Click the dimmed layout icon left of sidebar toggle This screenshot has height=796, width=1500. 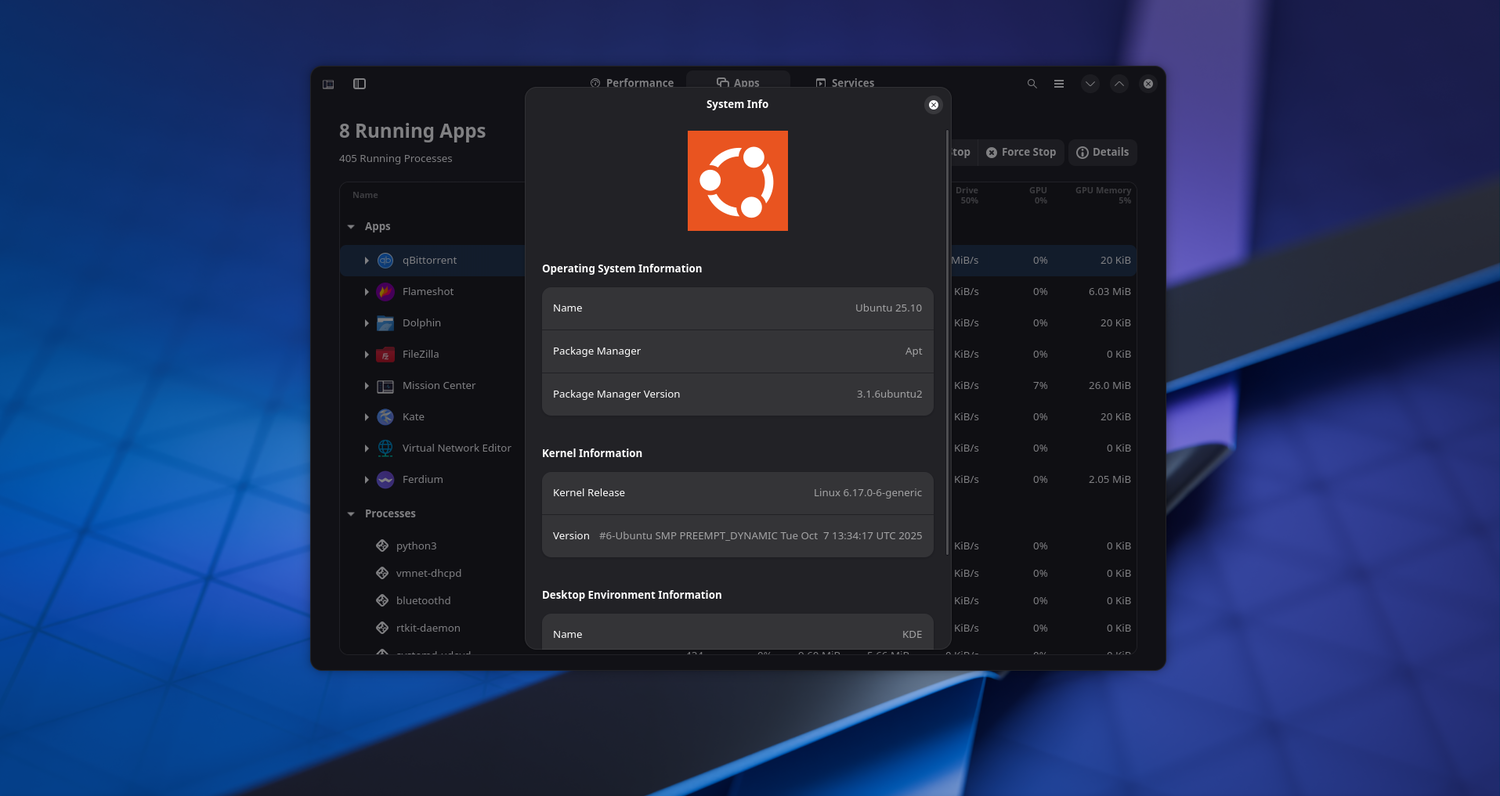click(x=328, y=84)
